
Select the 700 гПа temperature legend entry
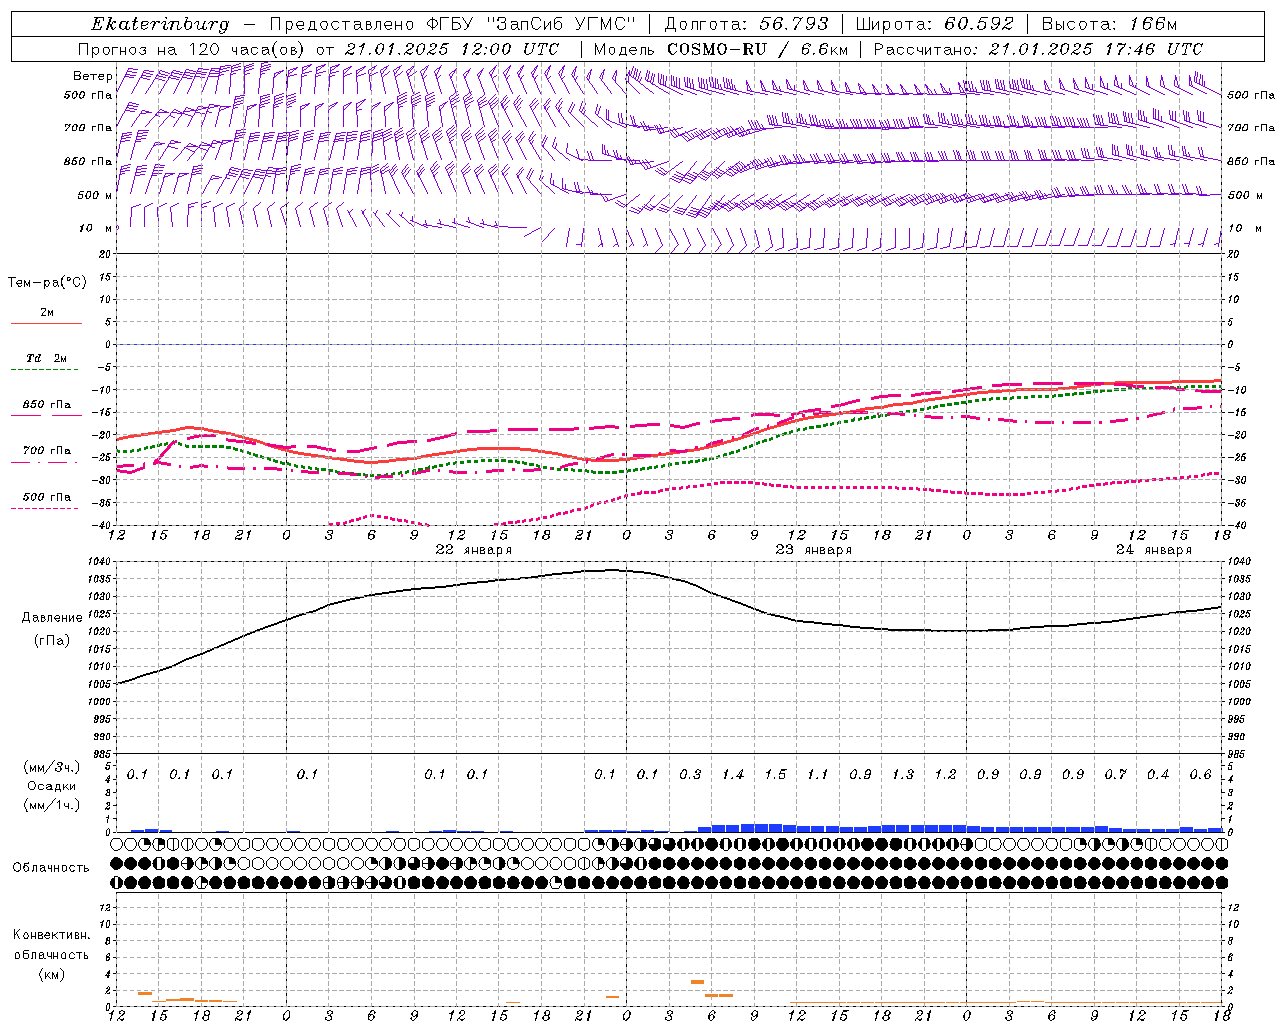(47, 451)
